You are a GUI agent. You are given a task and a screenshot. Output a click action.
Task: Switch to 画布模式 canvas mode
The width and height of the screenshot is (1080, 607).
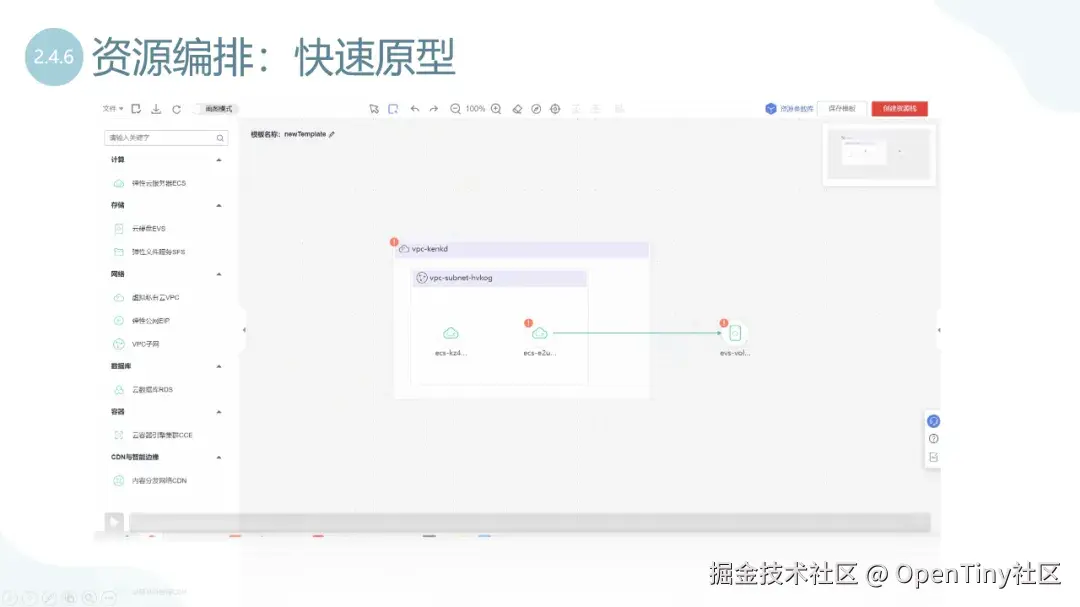point(218,109)
